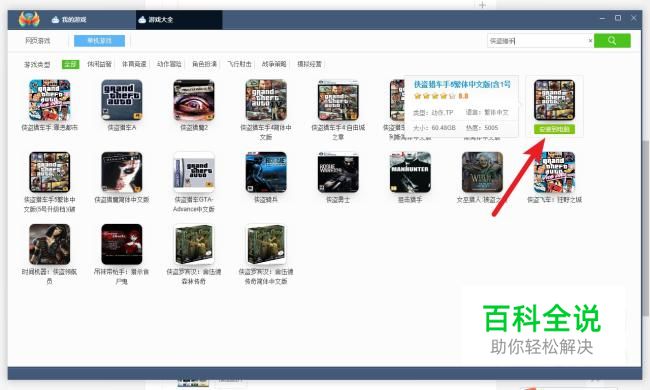650x390 pixels.
Task: Open the 侠盗罗宾汉 简体中文版 box icon
Action: pos(266,244)
